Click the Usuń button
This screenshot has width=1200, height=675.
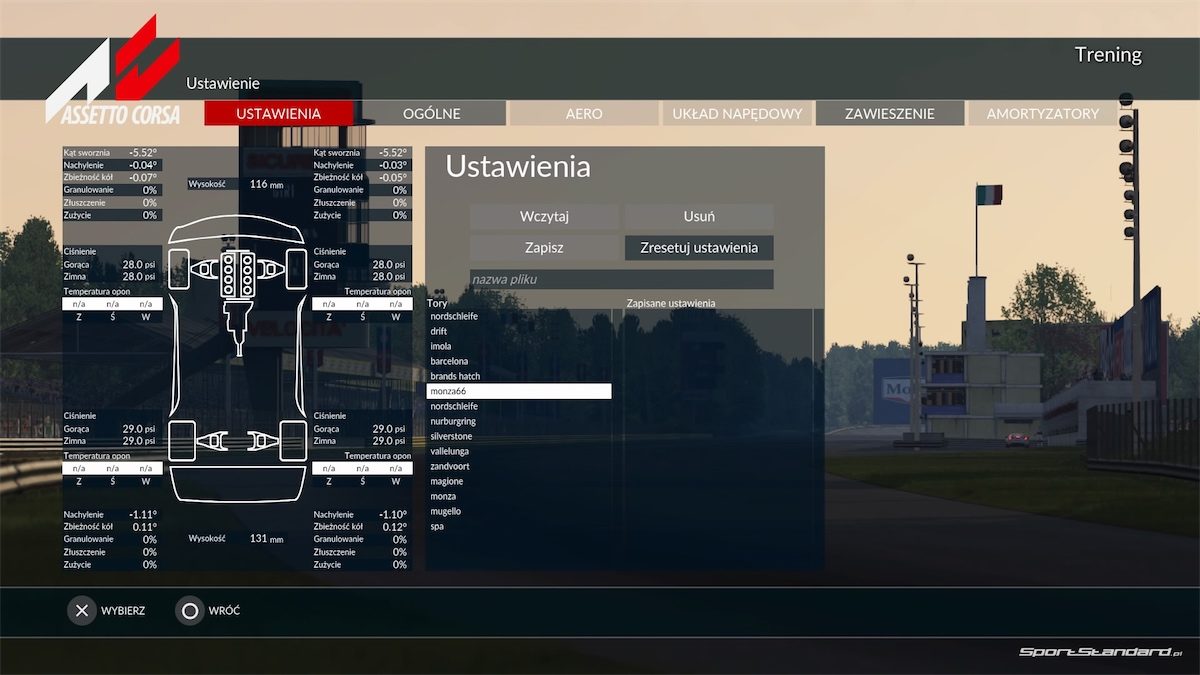pyautogui.click(x=699, y=216)
